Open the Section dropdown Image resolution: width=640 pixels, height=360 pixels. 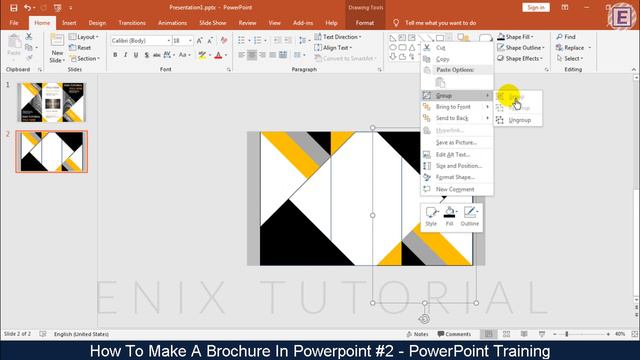click(x=84, y=58)
